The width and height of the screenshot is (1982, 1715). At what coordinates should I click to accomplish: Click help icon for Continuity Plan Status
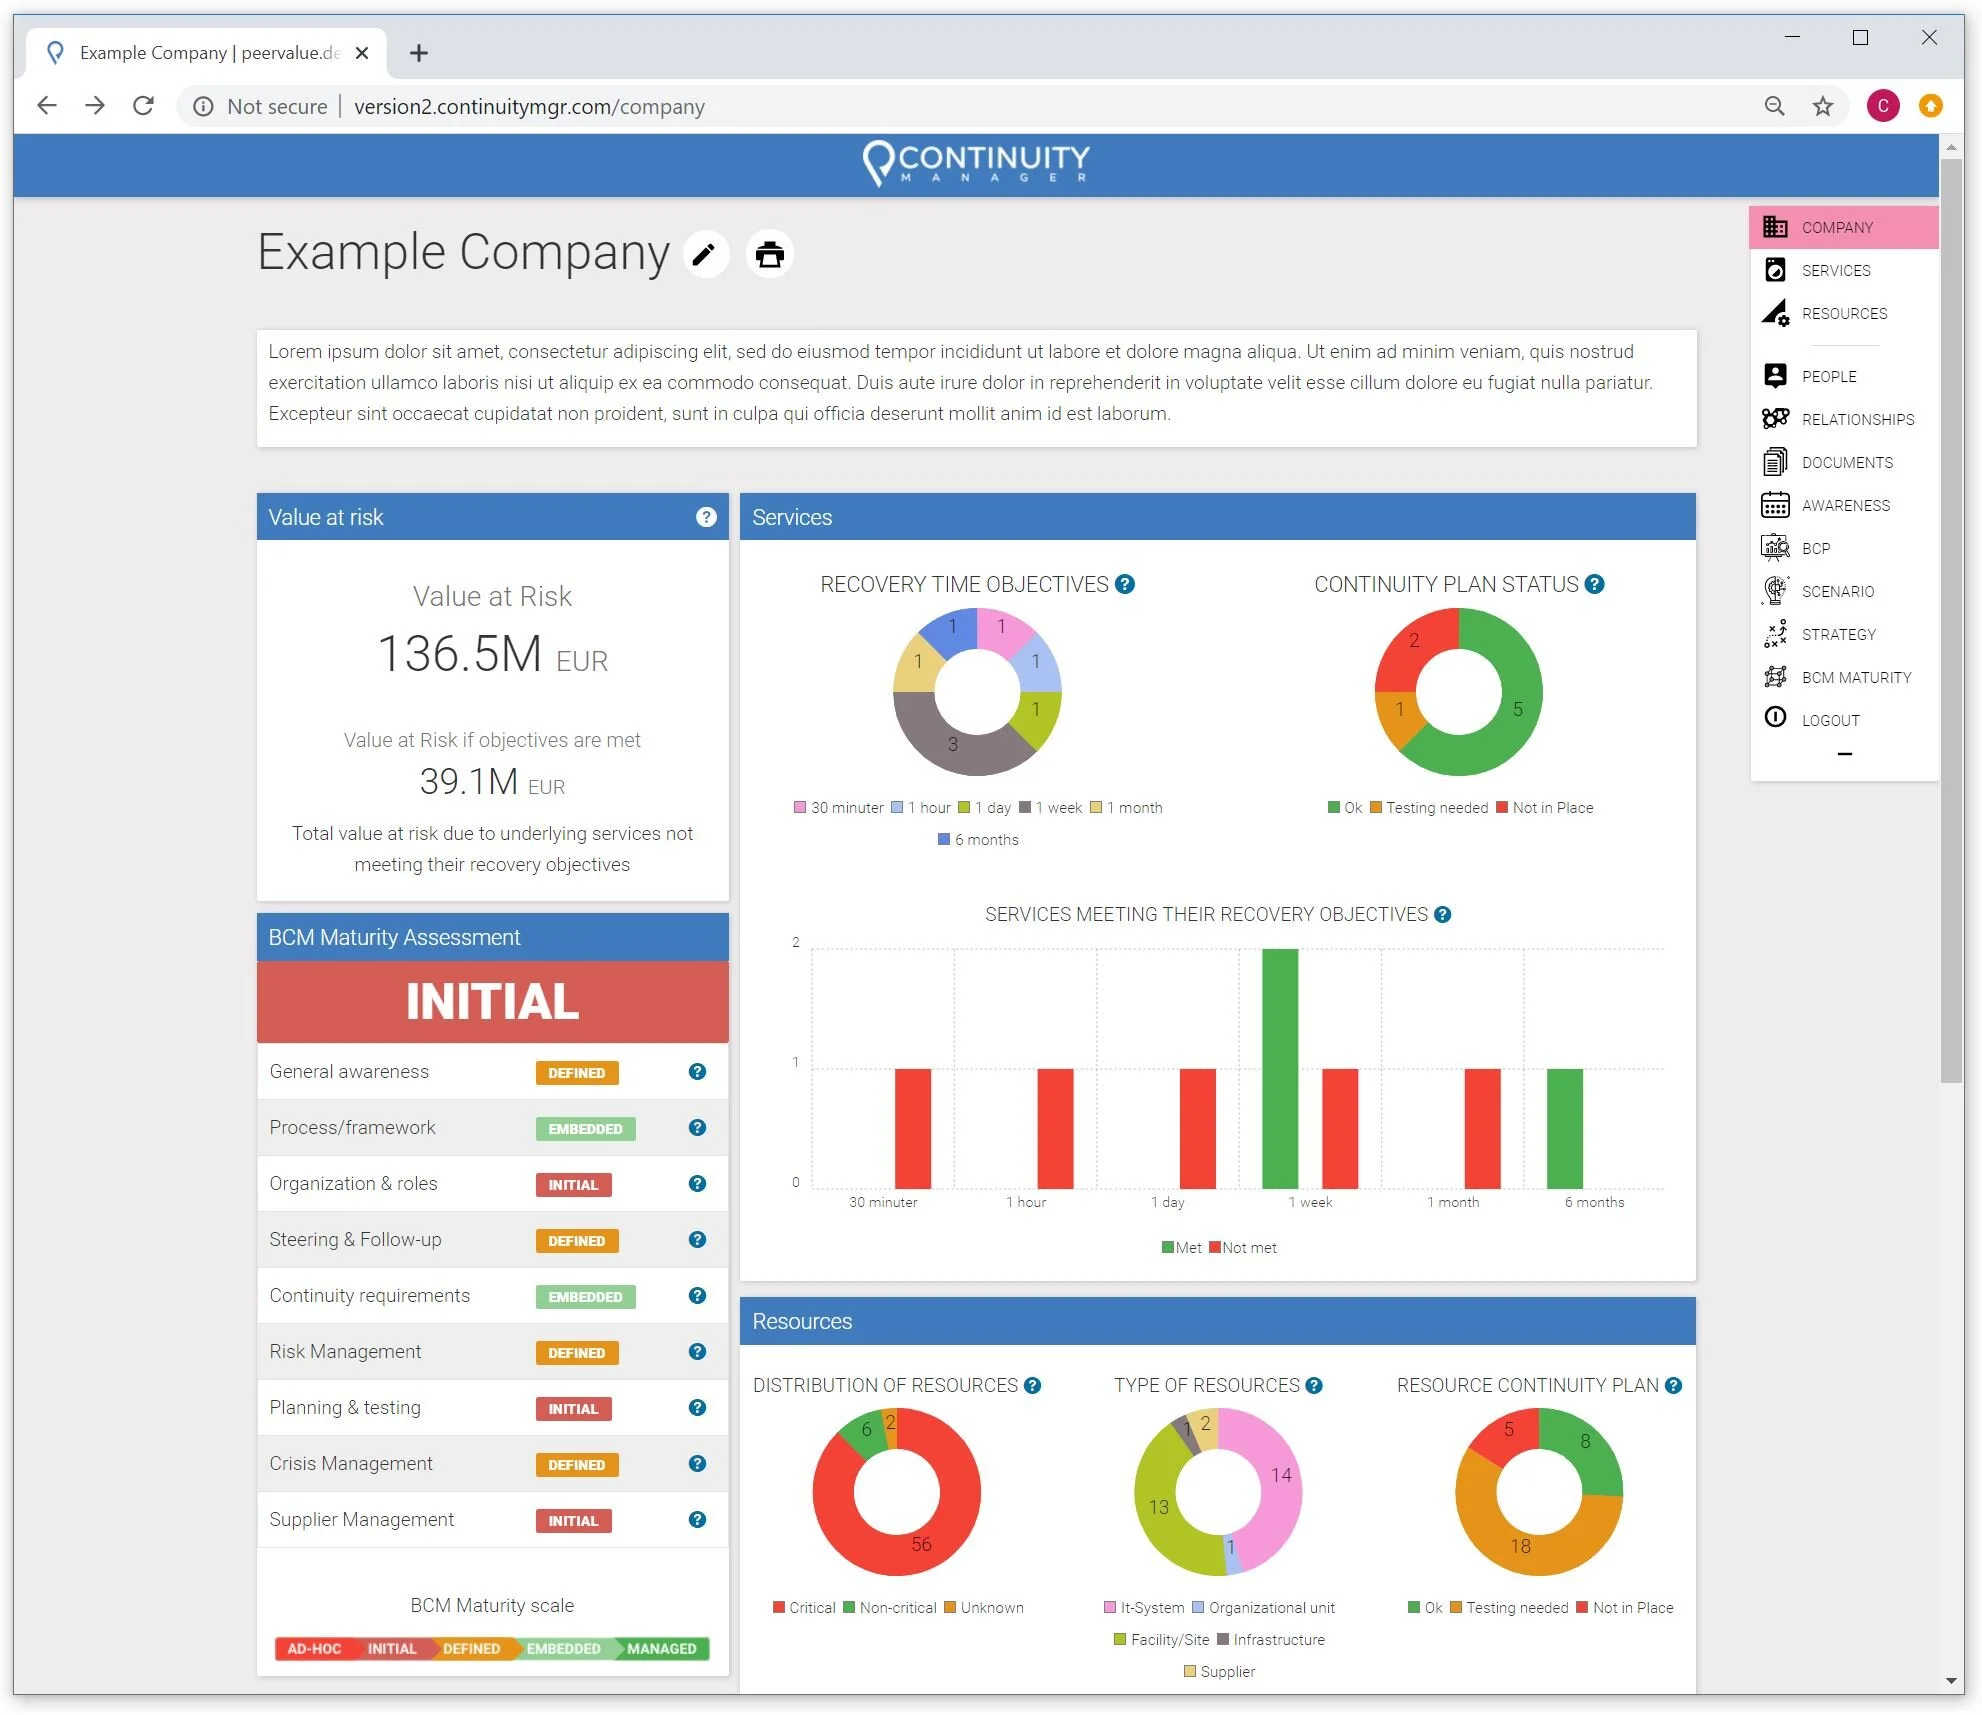[x=1595, y=584]
